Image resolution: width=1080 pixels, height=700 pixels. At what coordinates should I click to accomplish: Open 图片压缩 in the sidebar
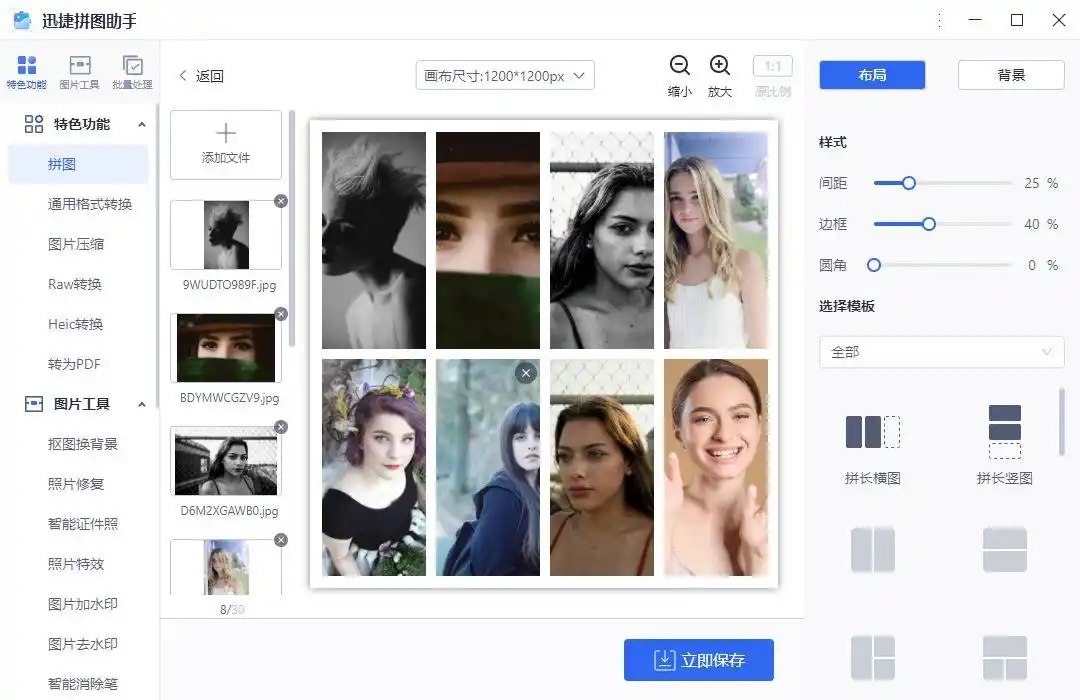point(76,244)
